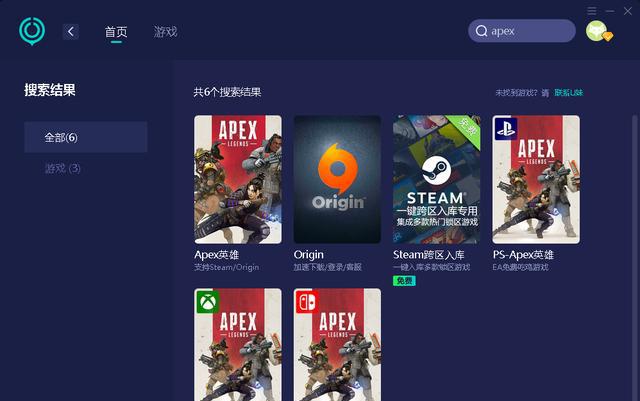Click the 联系U妹 link
The image size is (640, 401).
coord(569,93)
